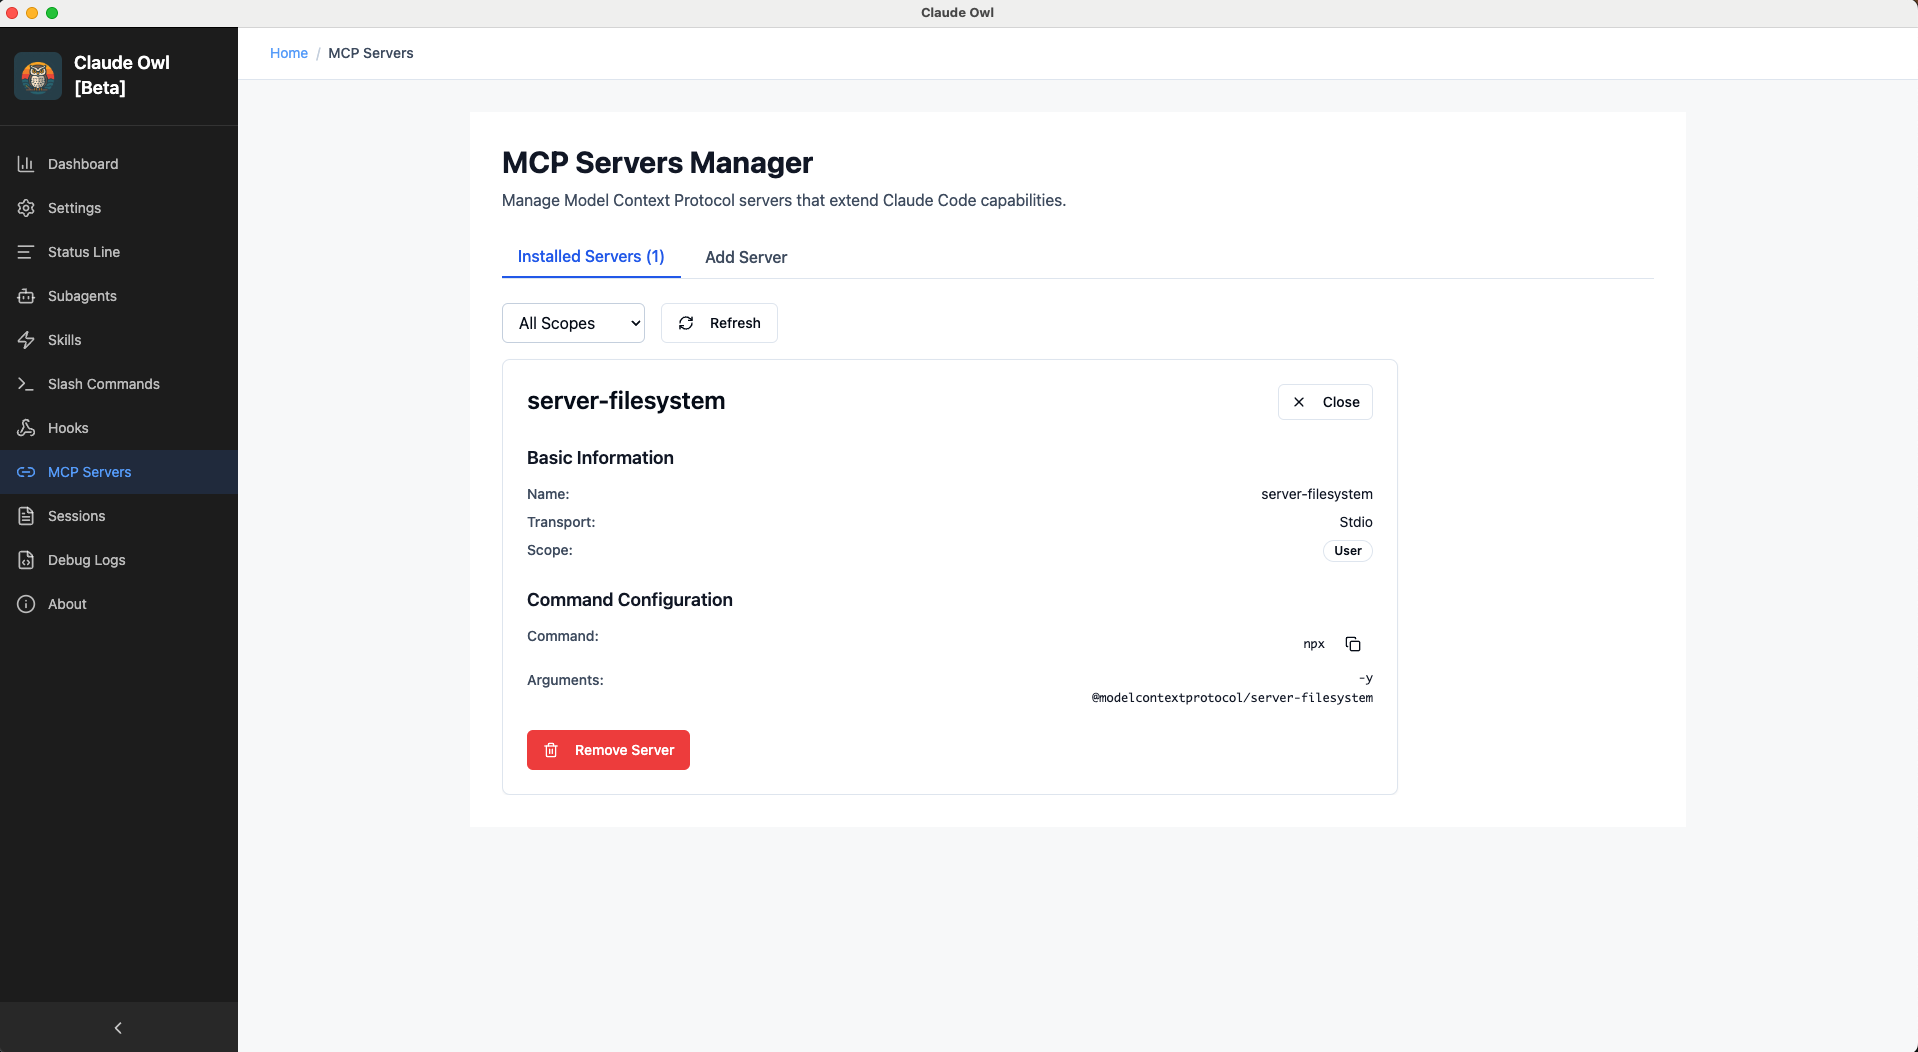Click the Settings gear icon
The height and width of the screenshot is (1052, 1918).
[x=26, y=208]
